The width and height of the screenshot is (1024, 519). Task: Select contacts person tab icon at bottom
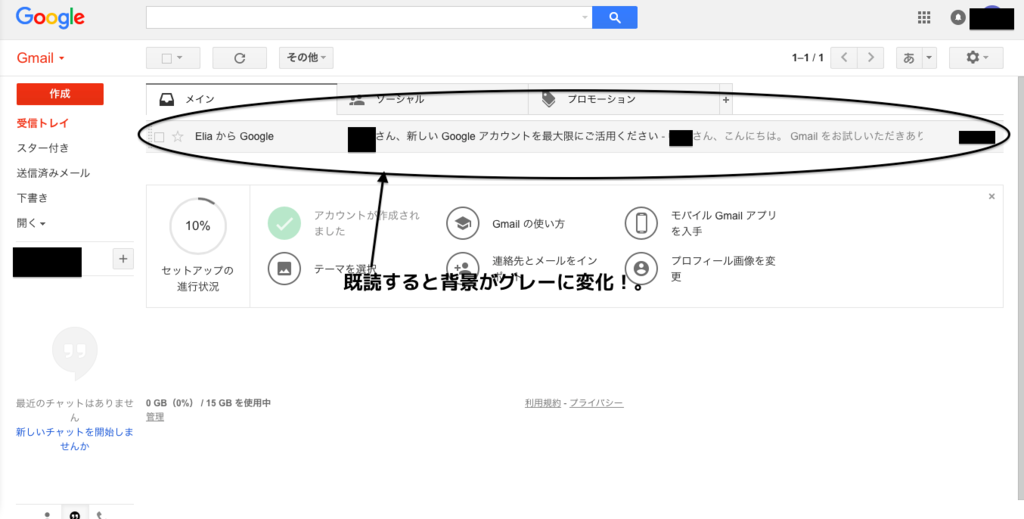(x=47, y=515)
